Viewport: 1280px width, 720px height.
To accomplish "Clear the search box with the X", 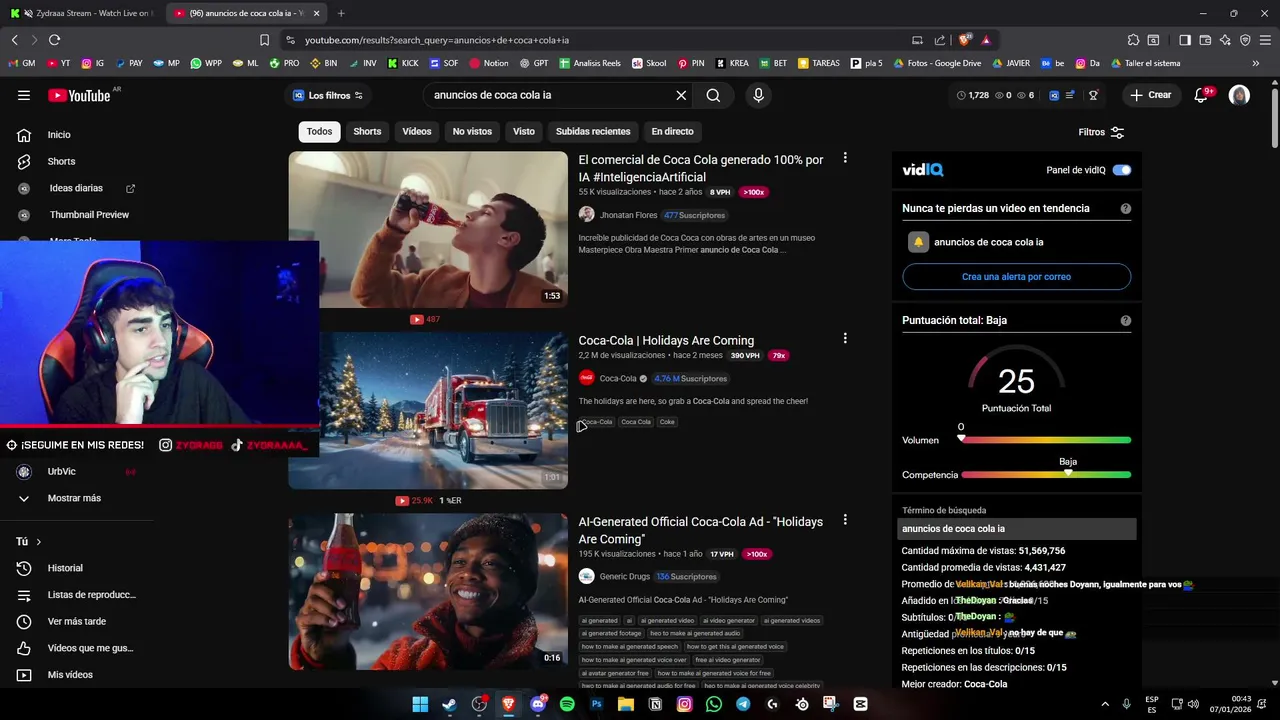I will tap(681, 95).
